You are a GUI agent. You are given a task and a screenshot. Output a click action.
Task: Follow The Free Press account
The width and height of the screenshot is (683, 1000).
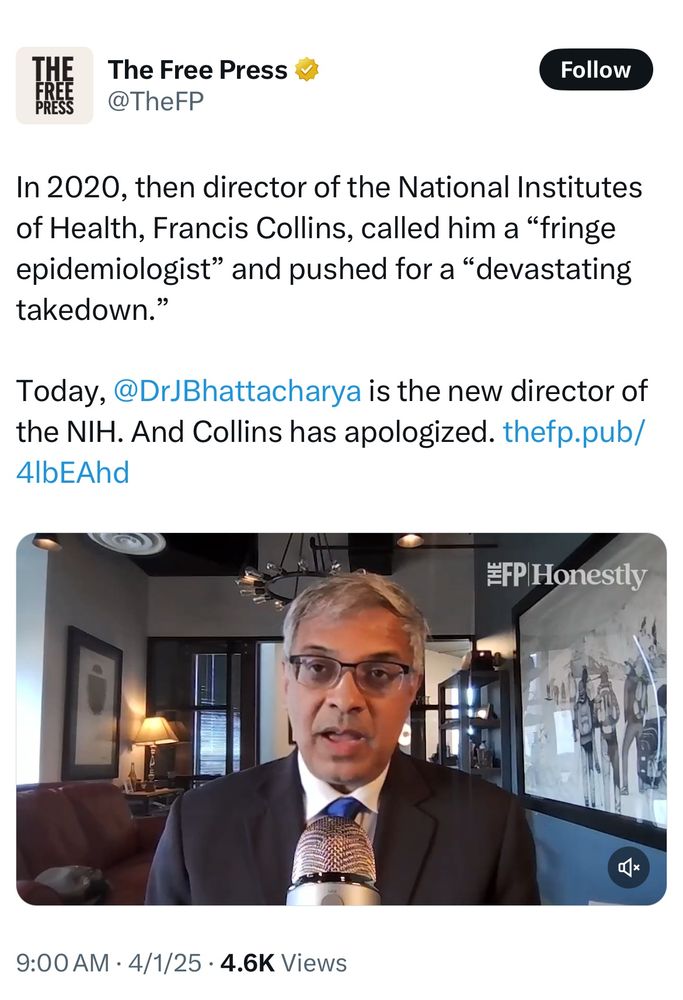click(x=596, y=69)
